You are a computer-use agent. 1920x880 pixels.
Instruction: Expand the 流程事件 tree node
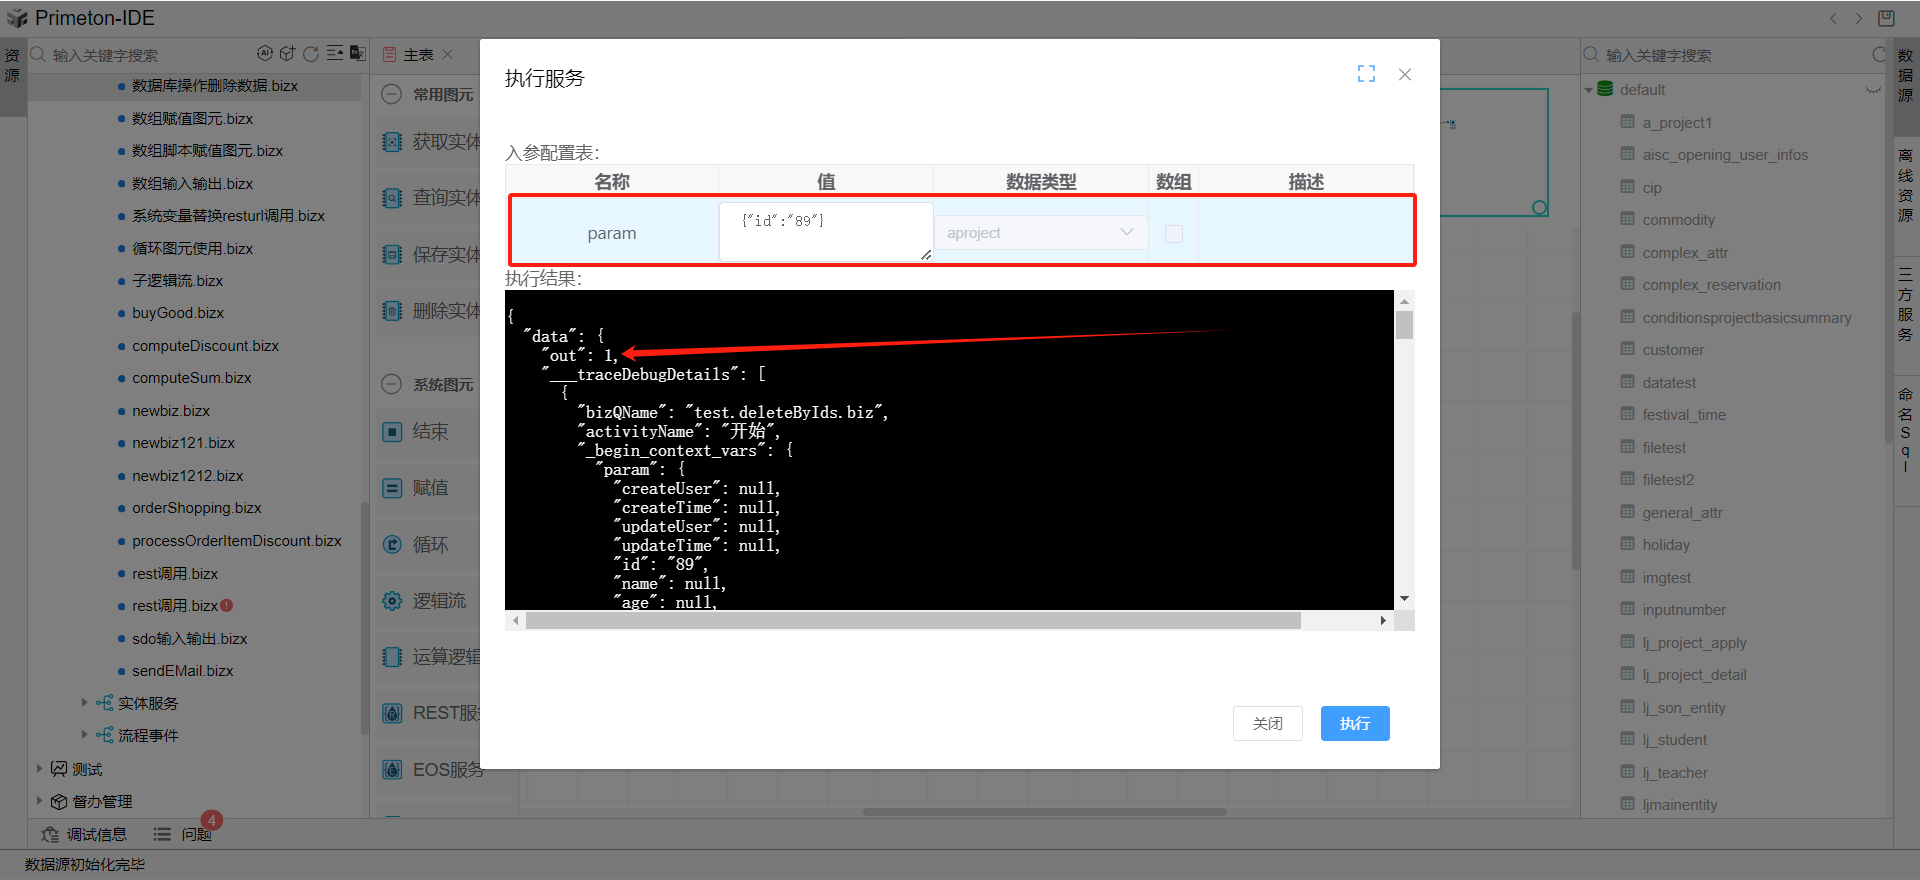pos(84,735)
